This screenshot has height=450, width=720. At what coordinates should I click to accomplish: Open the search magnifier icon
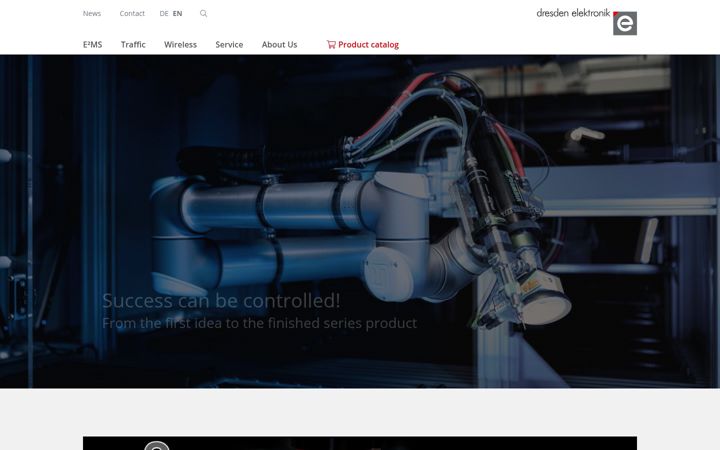pyautogui.click(x=203, y=14)
